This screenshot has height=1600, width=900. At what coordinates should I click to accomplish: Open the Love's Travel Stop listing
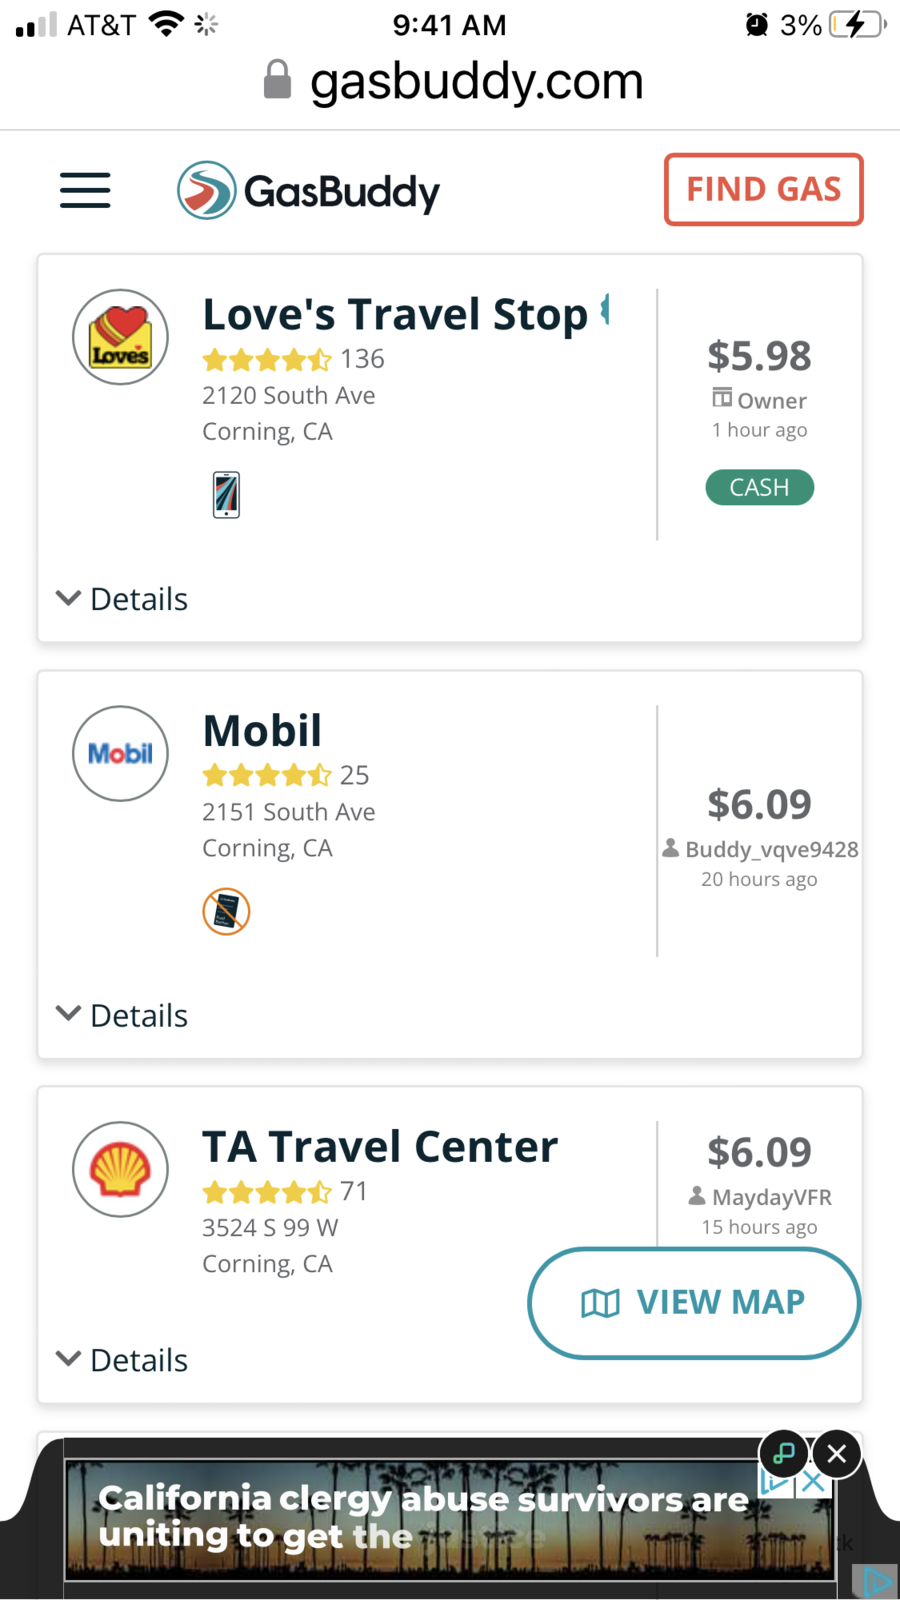(395, 315)
